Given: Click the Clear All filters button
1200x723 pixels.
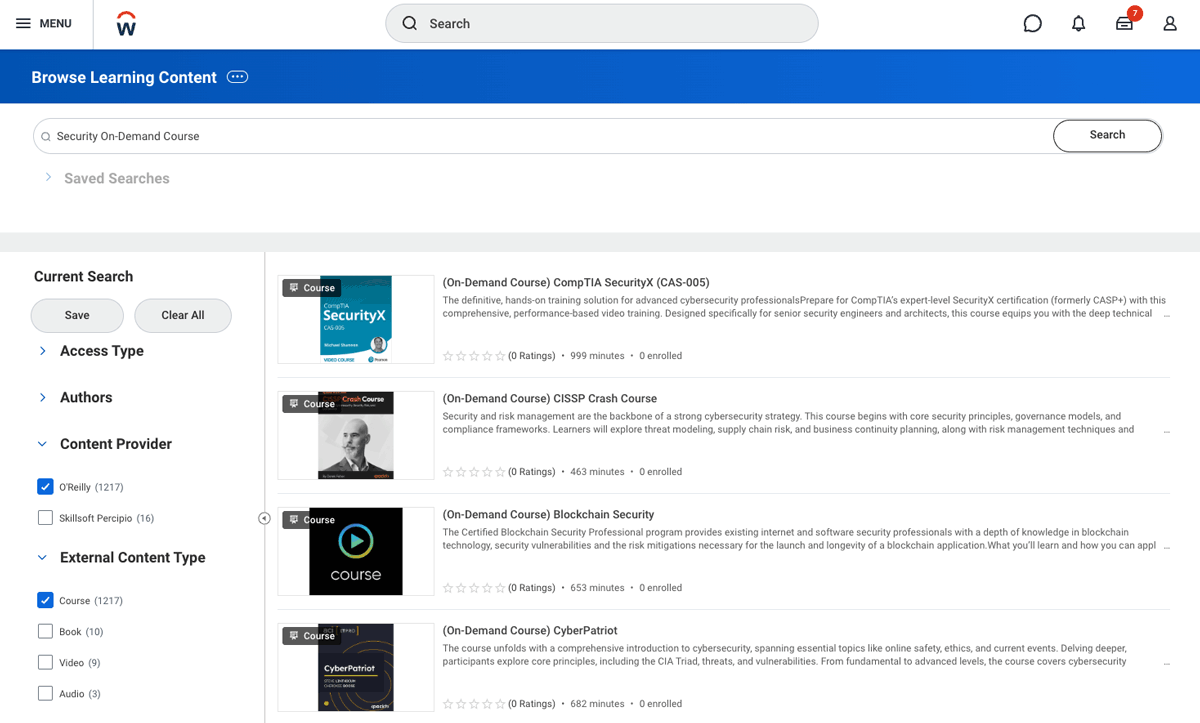Looking at the screenshot, I should tap(183, 315).
